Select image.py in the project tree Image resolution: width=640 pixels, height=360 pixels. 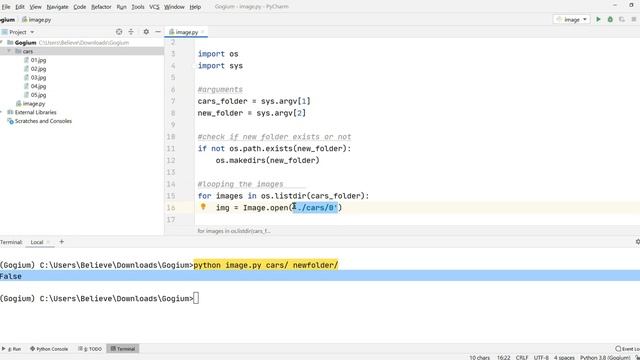(x=34, y=104)
